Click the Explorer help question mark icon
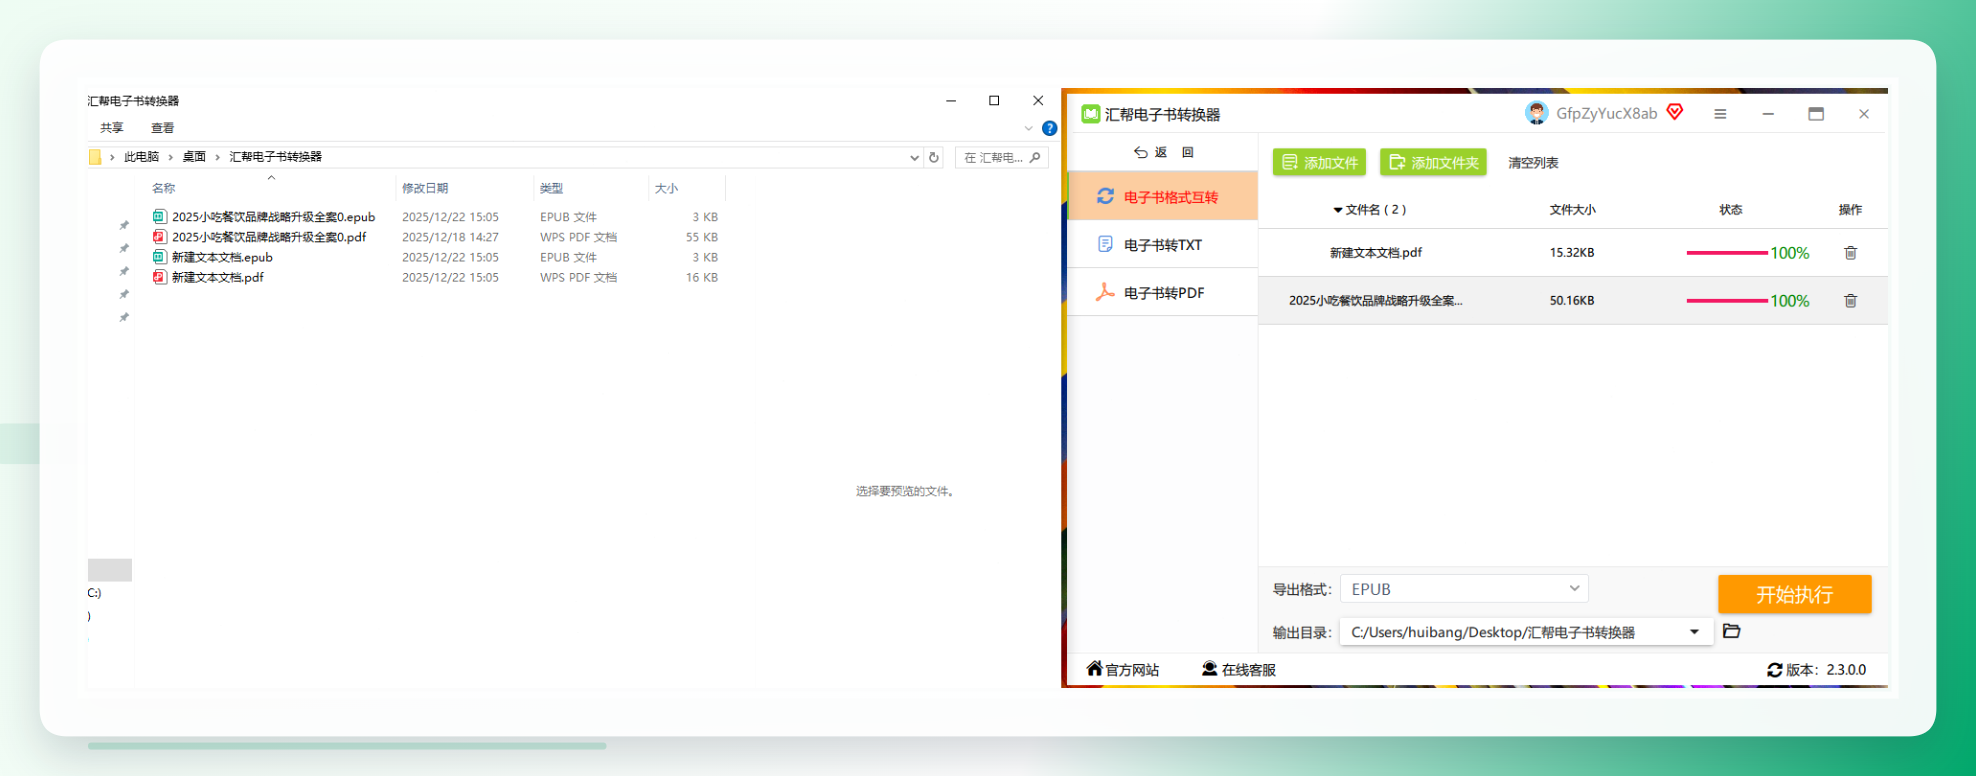1976x776 pixels. pyautogui.click(x=1049, y=128)
